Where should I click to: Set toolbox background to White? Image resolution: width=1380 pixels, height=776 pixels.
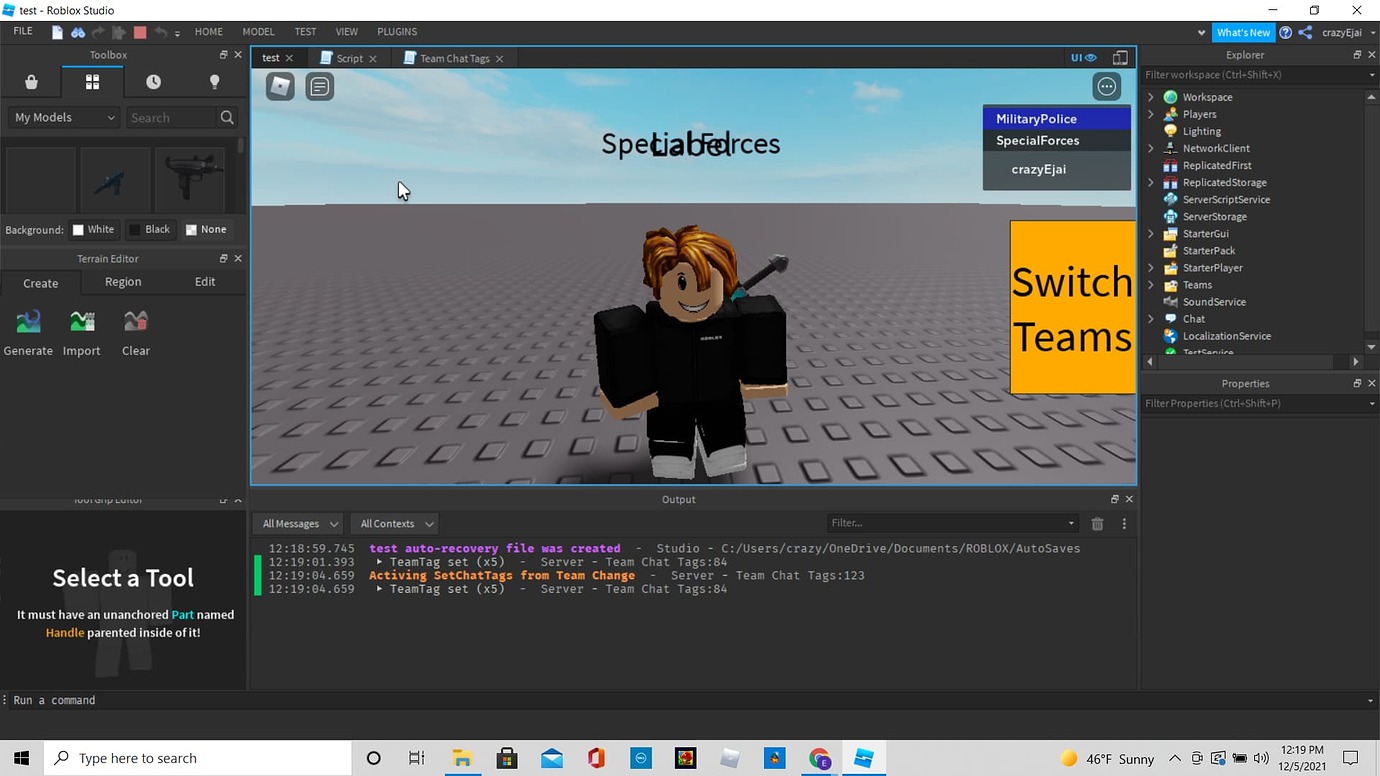(x=94, y=229)
